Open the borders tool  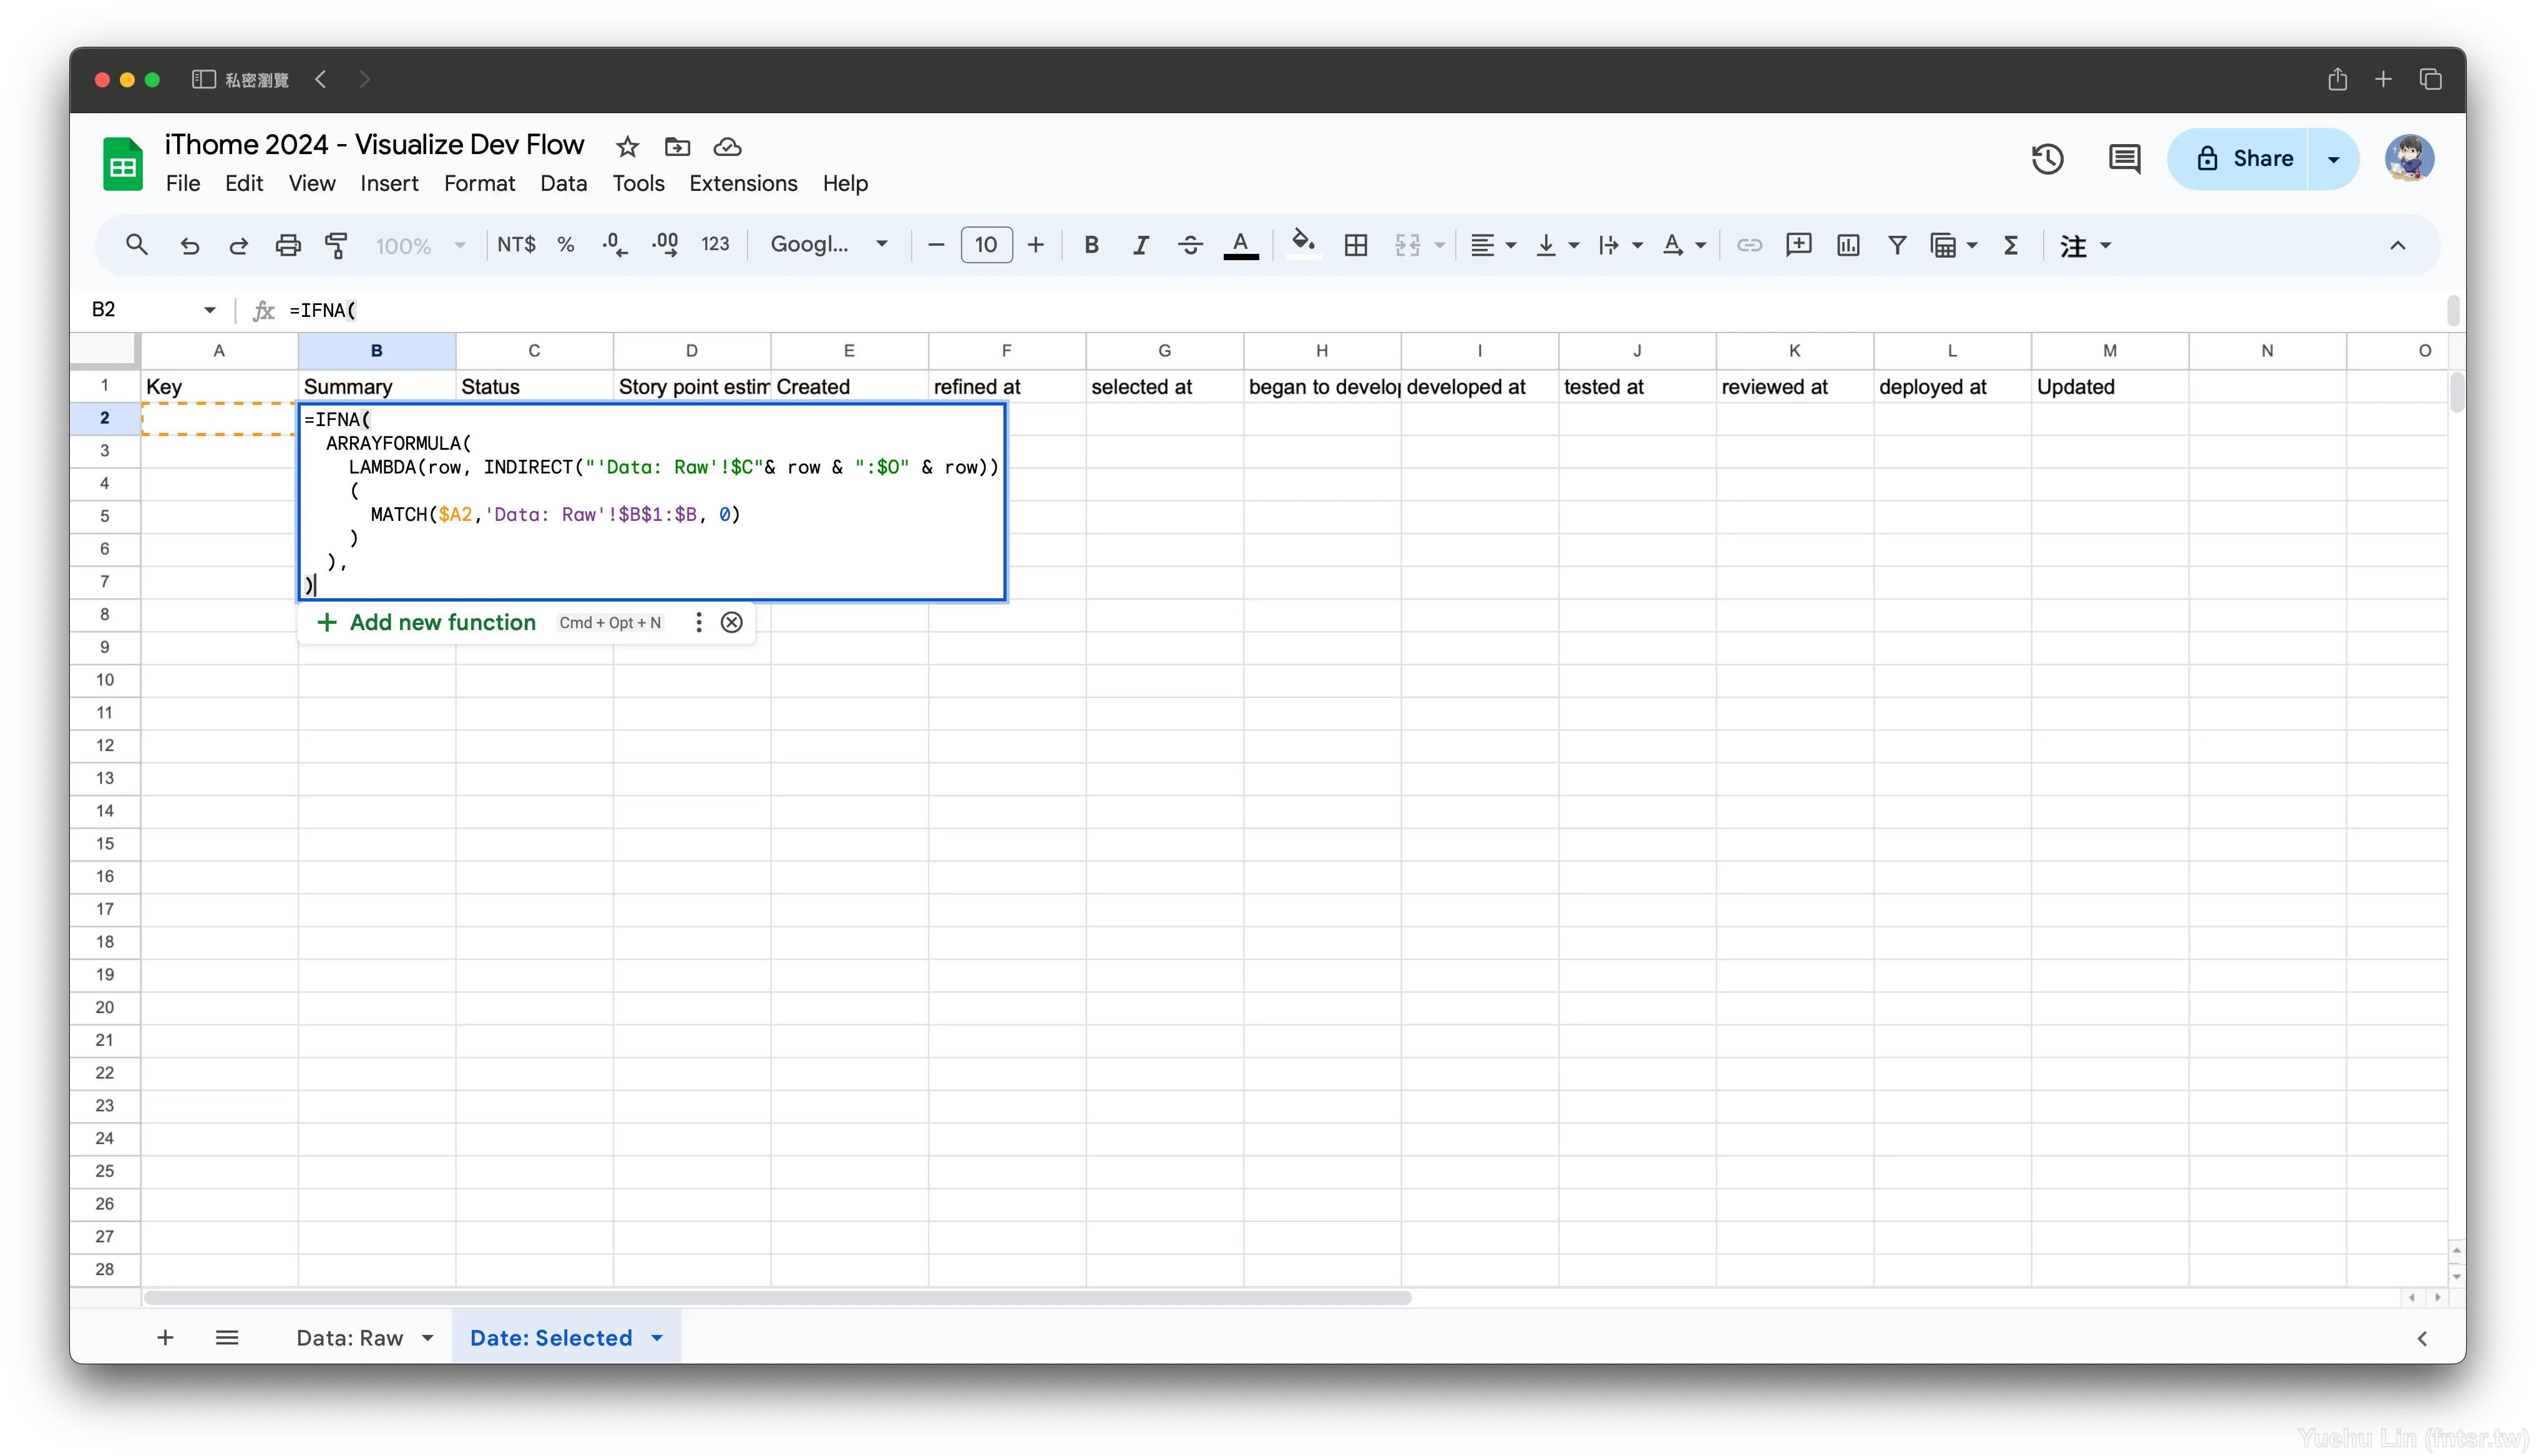coord(1356,245)
